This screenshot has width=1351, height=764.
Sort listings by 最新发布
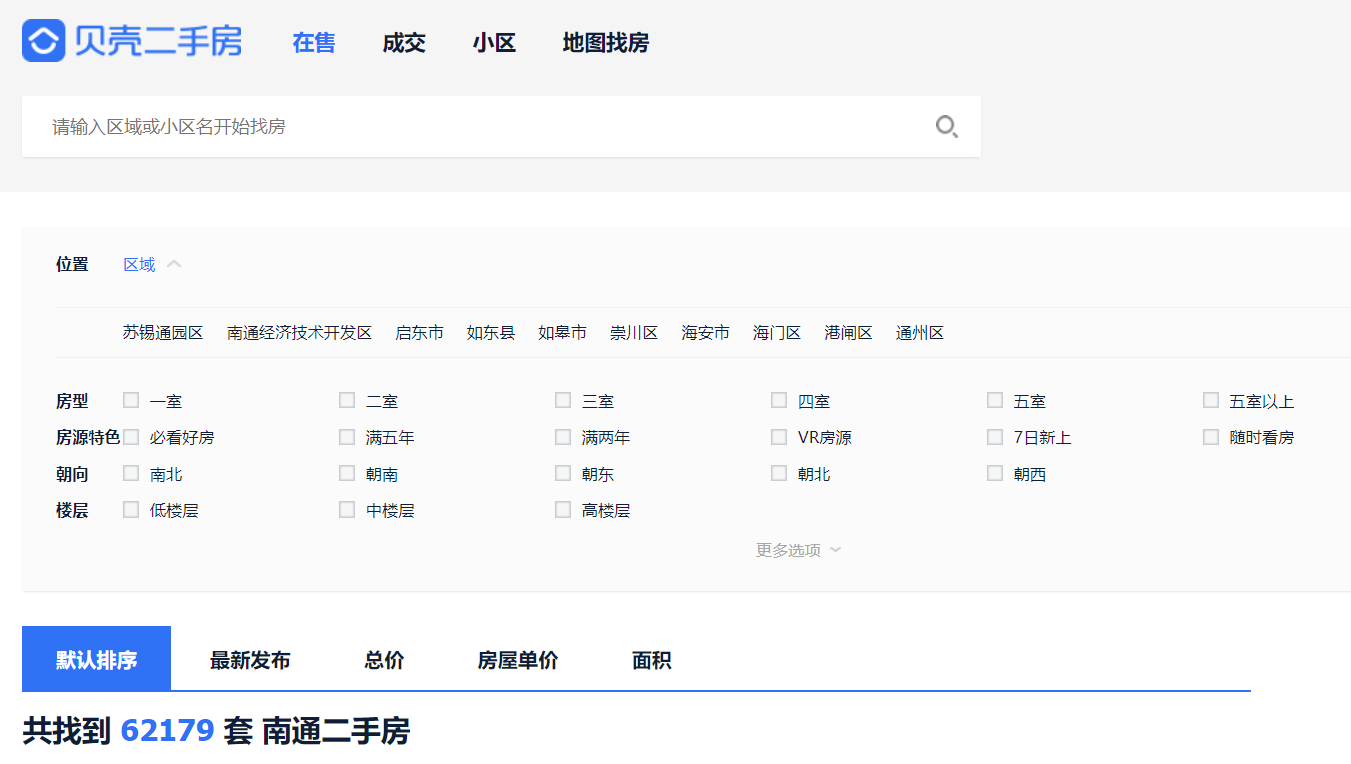[x=249, y=659]
